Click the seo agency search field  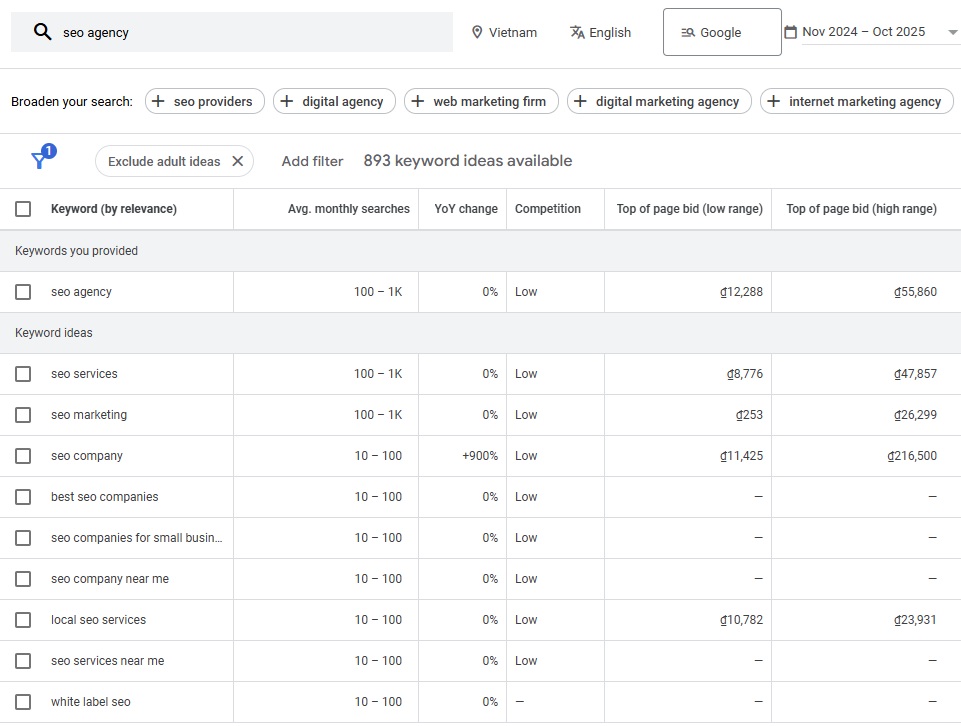[x=232, y=32]
